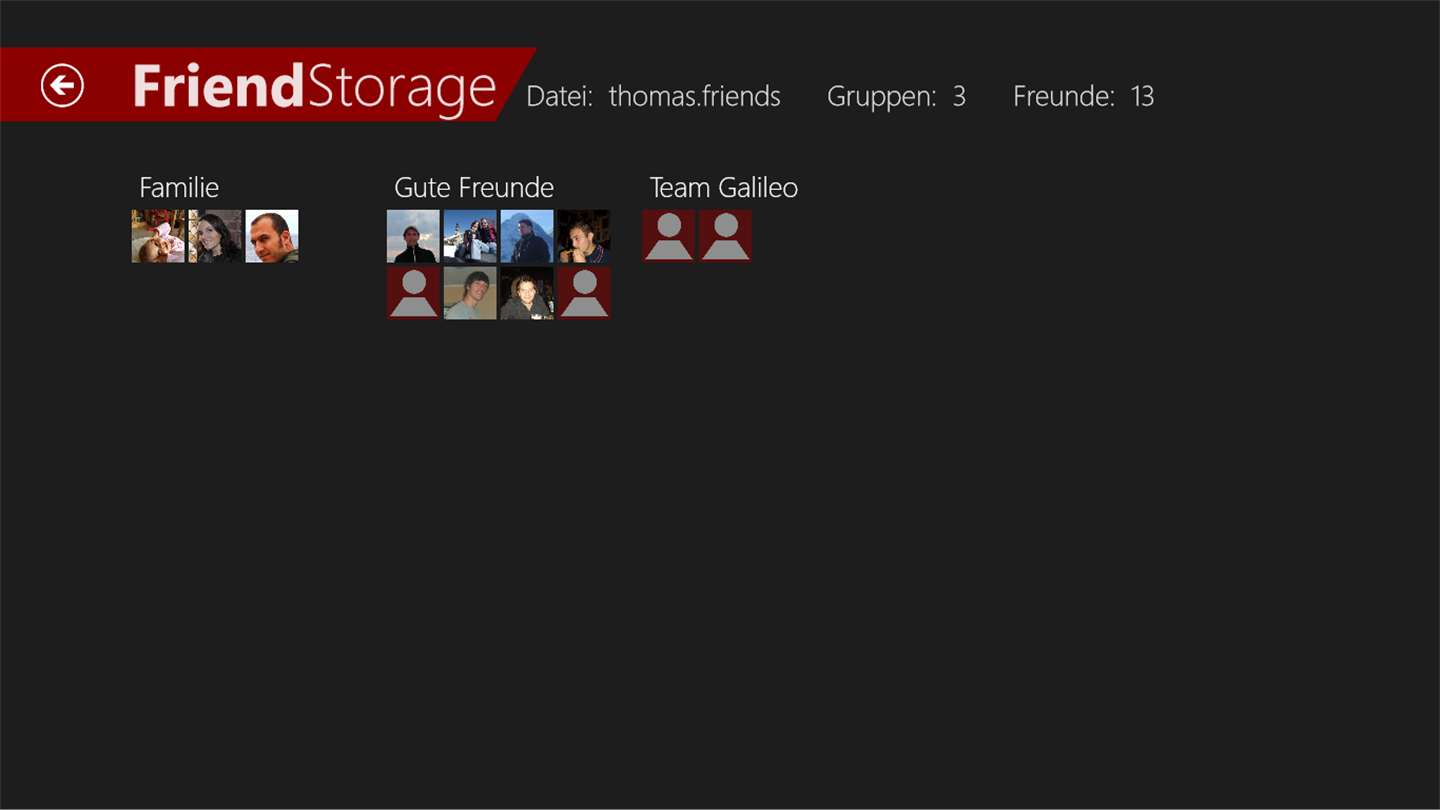Screen dimensions: 1440x810
Task: Select third photo in Gute Freunde bottom row
Action: click(x=527, y=293)
